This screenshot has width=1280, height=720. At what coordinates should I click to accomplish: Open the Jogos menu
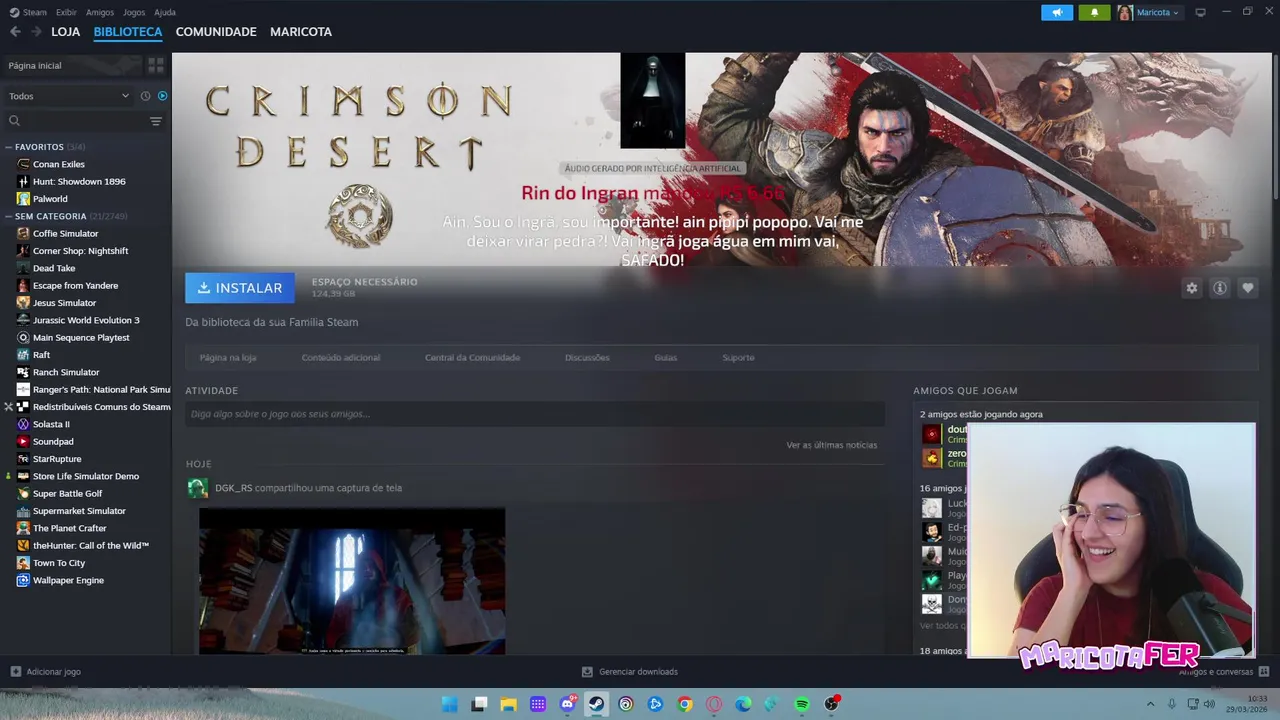[x=134, y=12]
